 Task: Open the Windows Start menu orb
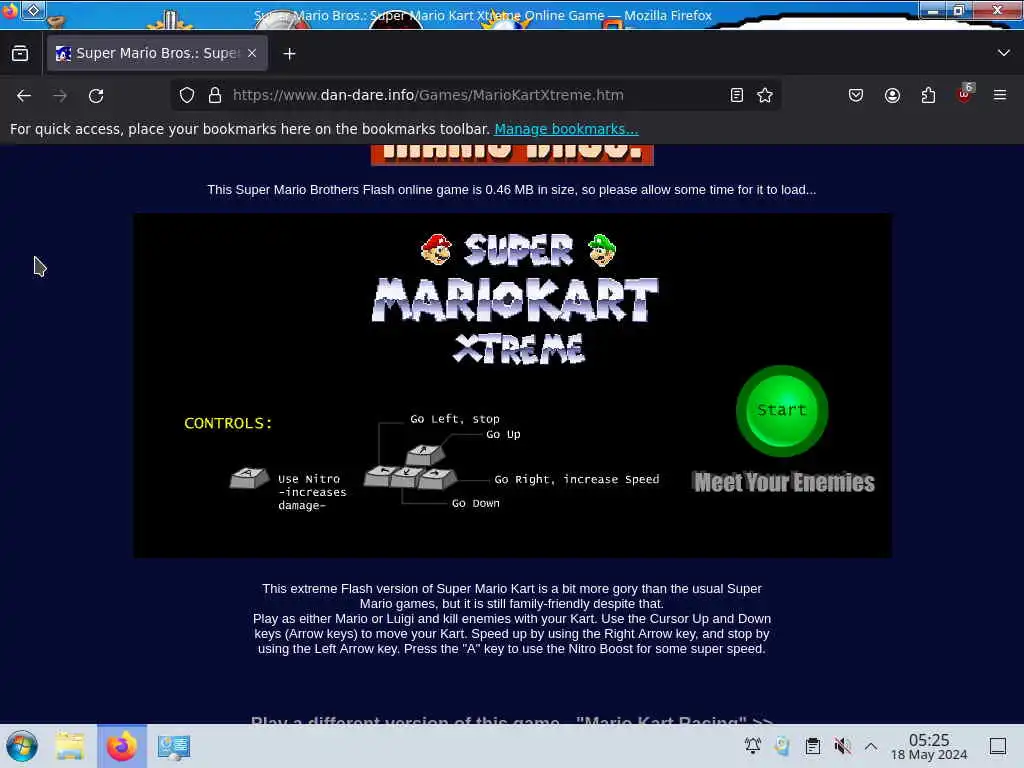22,746
